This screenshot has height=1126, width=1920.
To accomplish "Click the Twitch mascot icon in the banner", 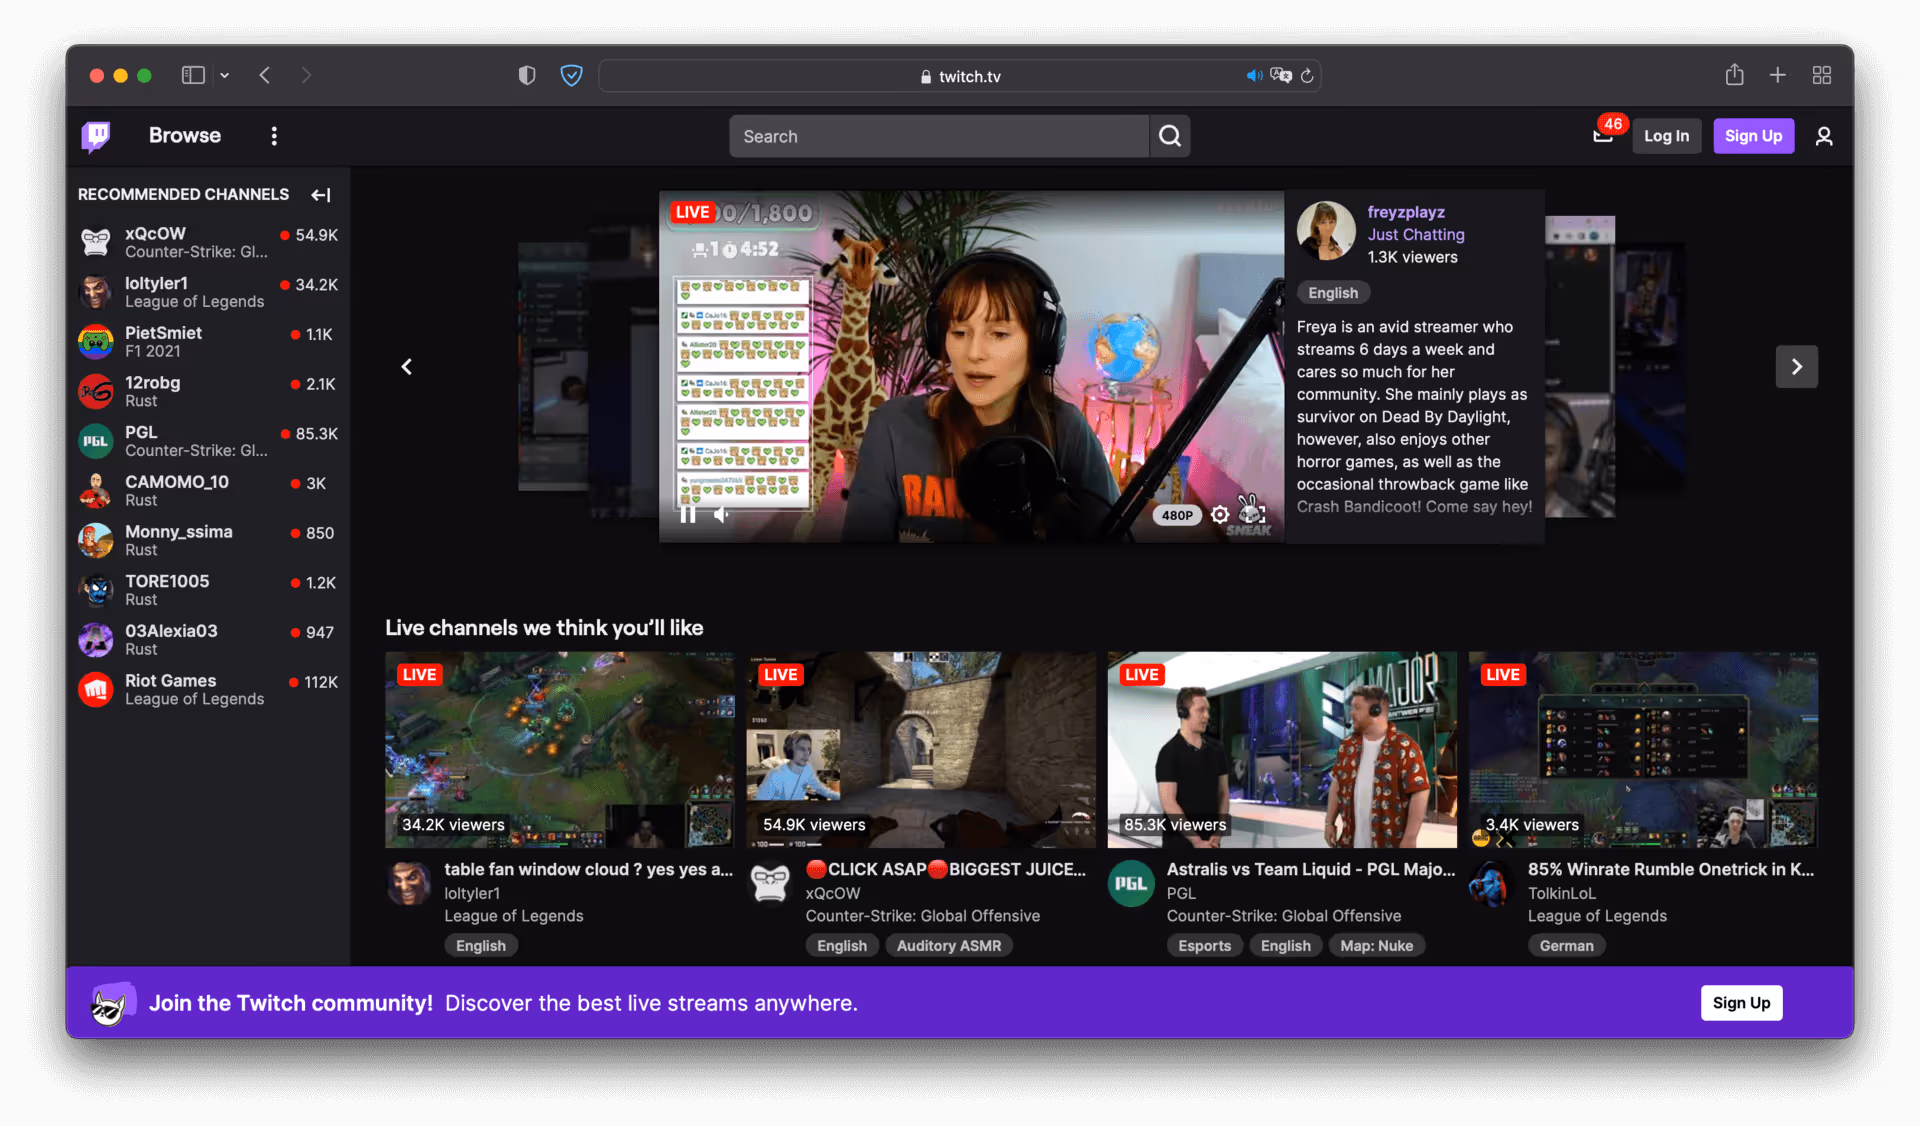I will (112, 1003).
